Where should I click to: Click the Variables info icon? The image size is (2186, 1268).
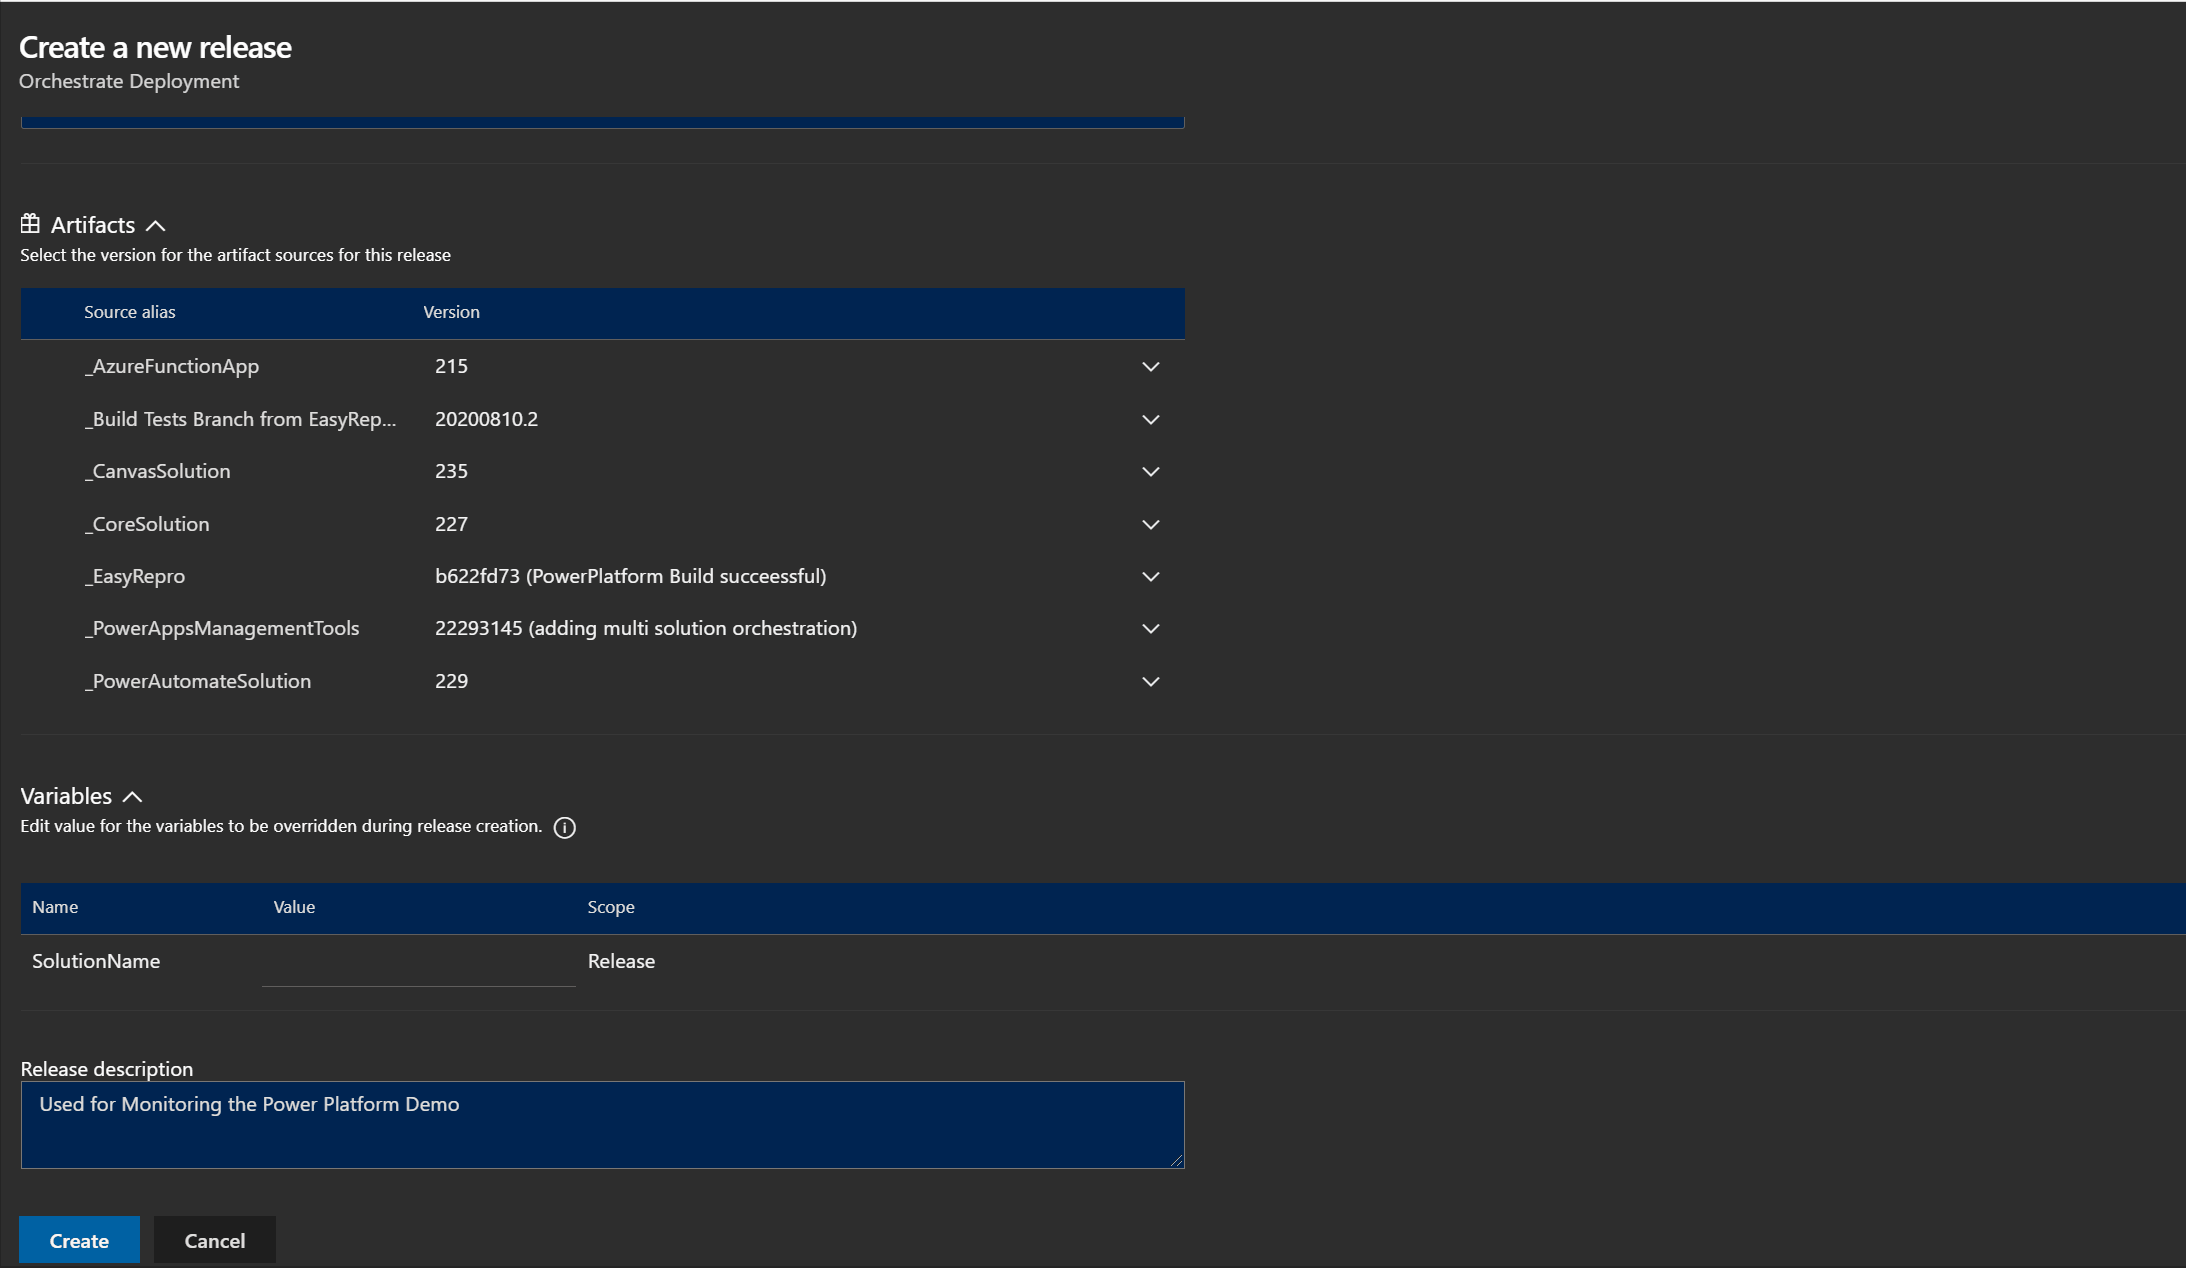point(565,827)
